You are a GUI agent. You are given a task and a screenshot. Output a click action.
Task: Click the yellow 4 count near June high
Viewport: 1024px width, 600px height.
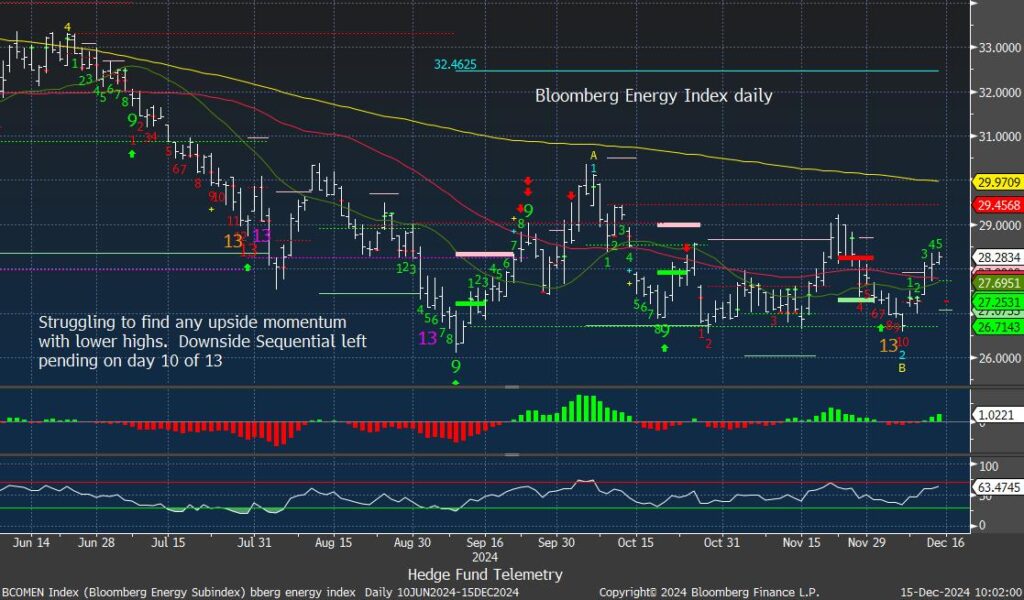67,27
